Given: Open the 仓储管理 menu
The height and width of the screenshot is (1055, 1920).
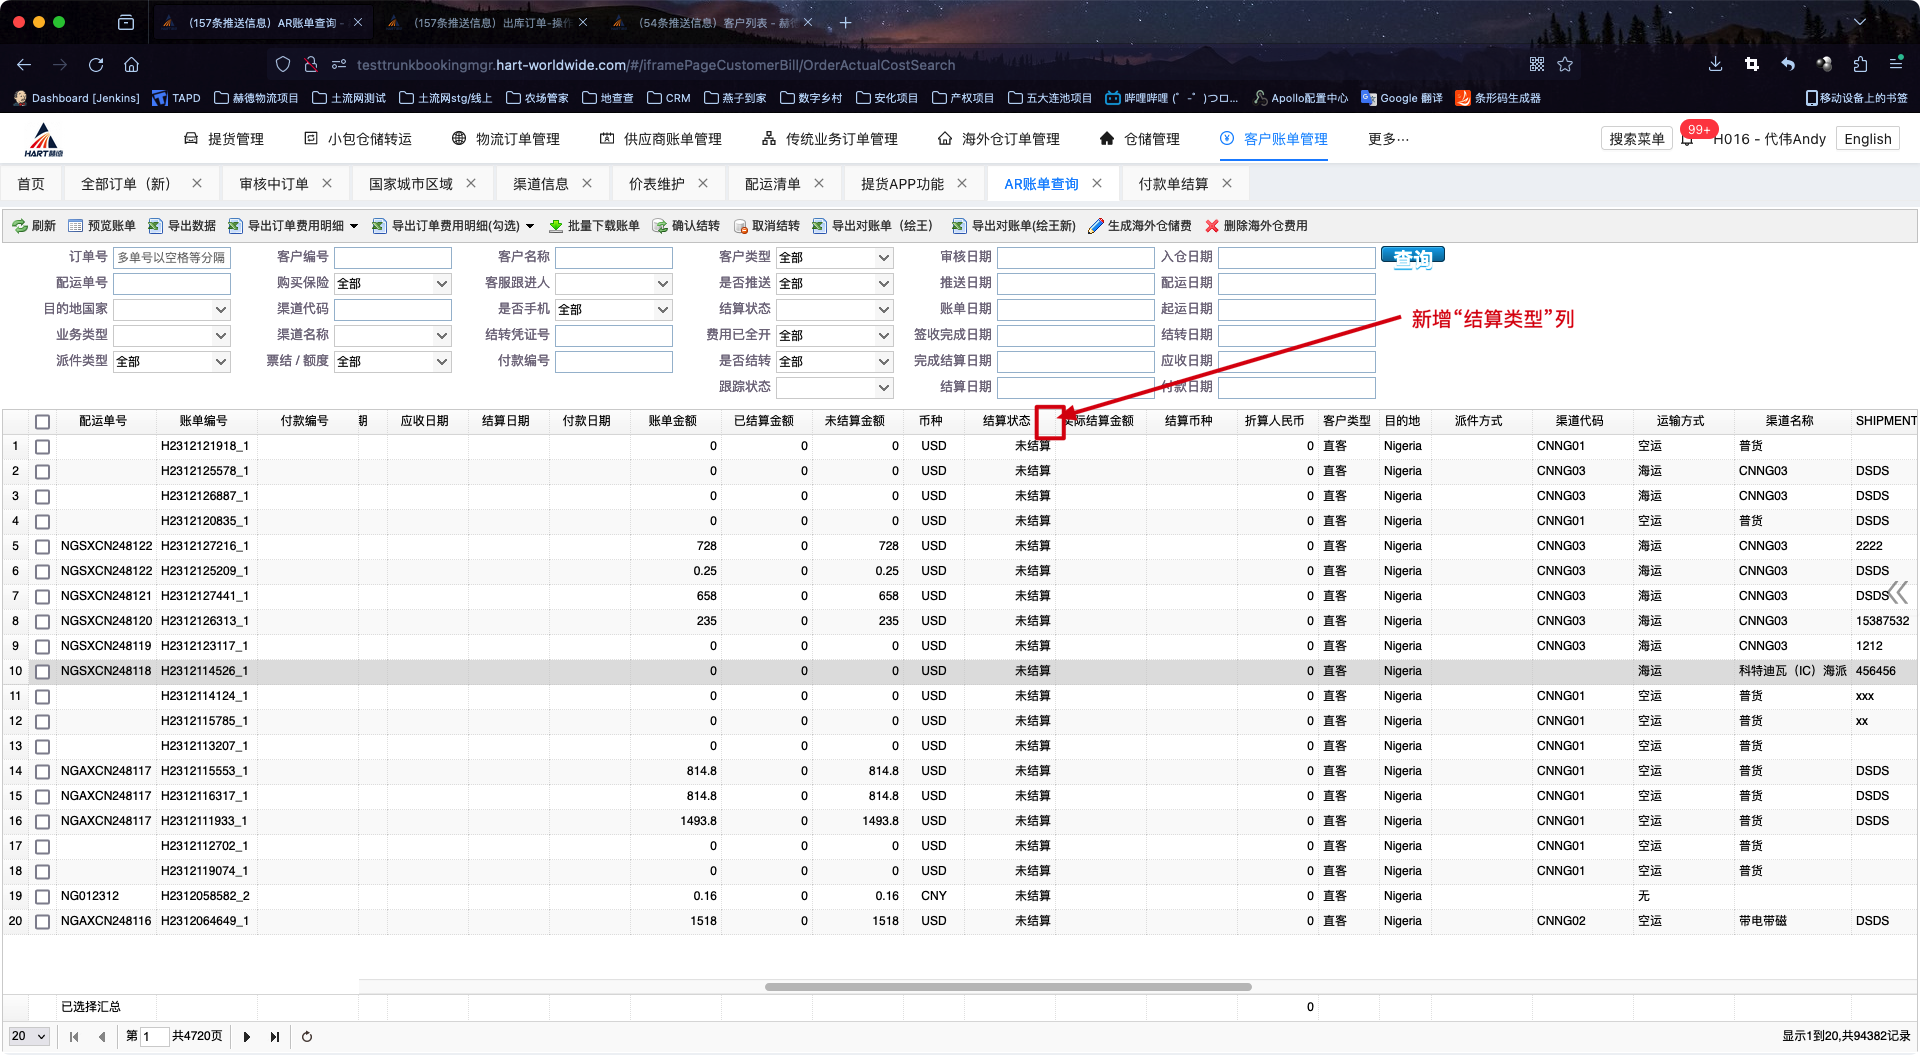Looking at the screenshot, I should click(x=1139, y=139).
